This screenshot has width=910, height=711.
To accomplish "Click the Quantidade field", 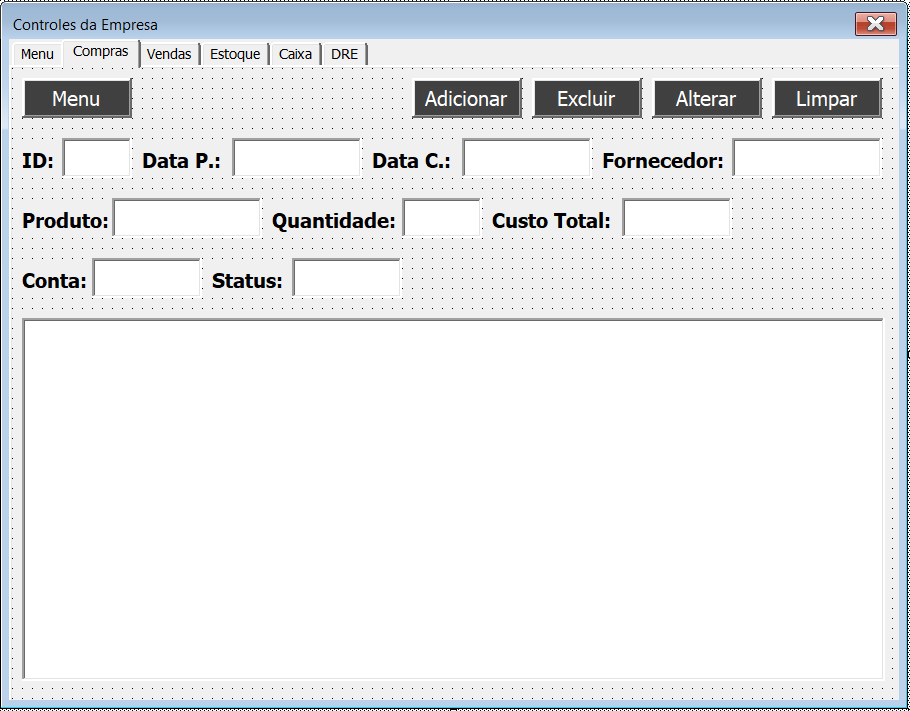I will [442, 218].
